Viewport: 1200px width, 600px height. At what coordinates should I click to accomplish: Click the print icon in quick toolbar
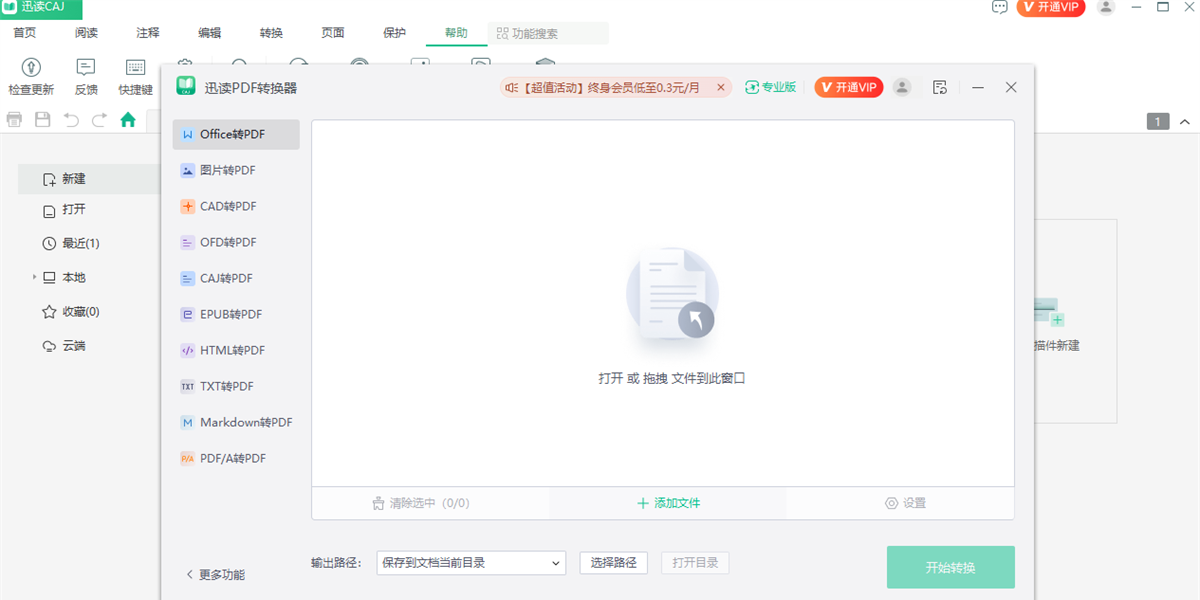point(15,120)
